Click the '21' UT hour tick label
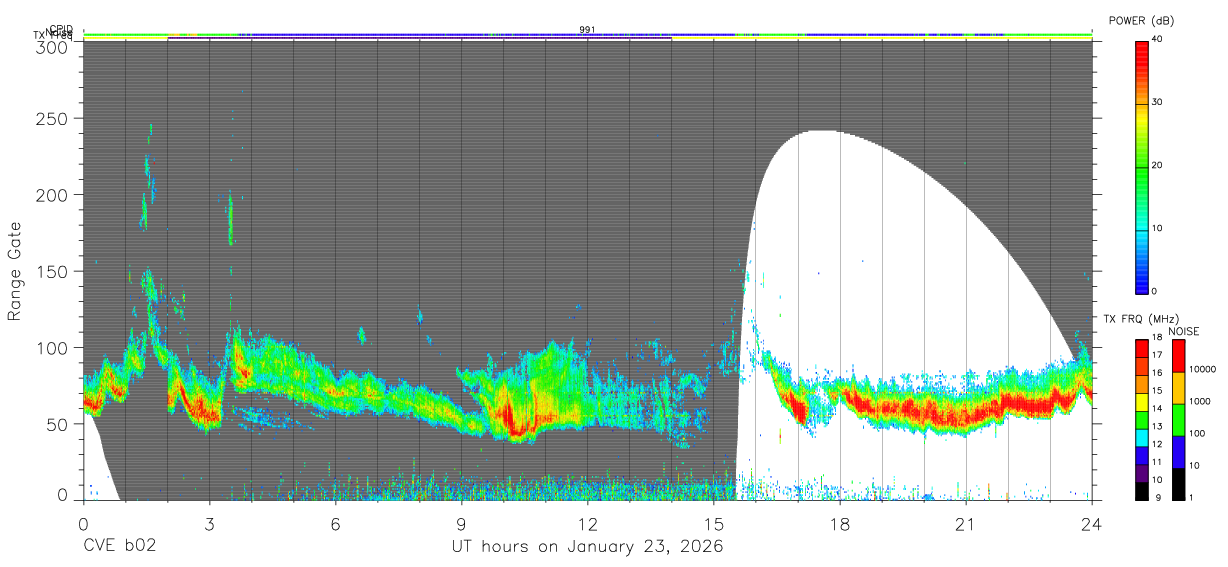Image resolution: width=1228 pixels, height=567 pixels. pos(966,524)
